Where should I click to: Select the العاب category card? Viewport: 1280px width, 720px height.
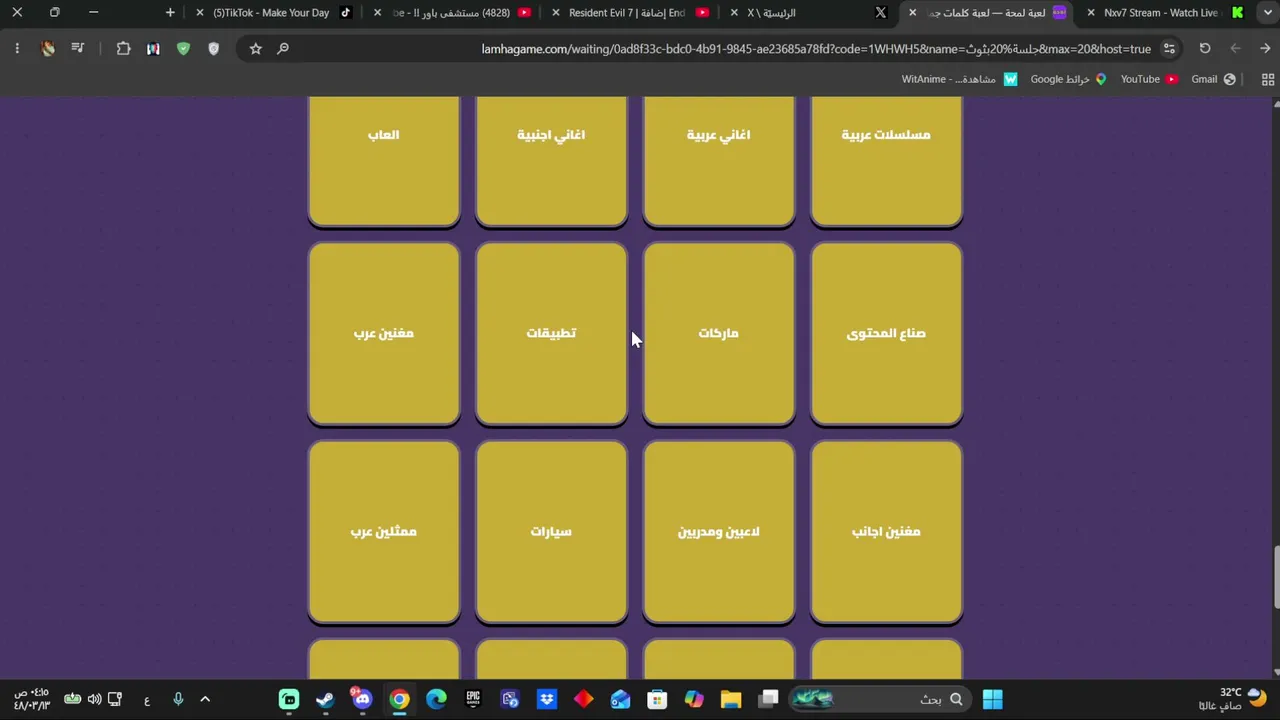(384, 160)
